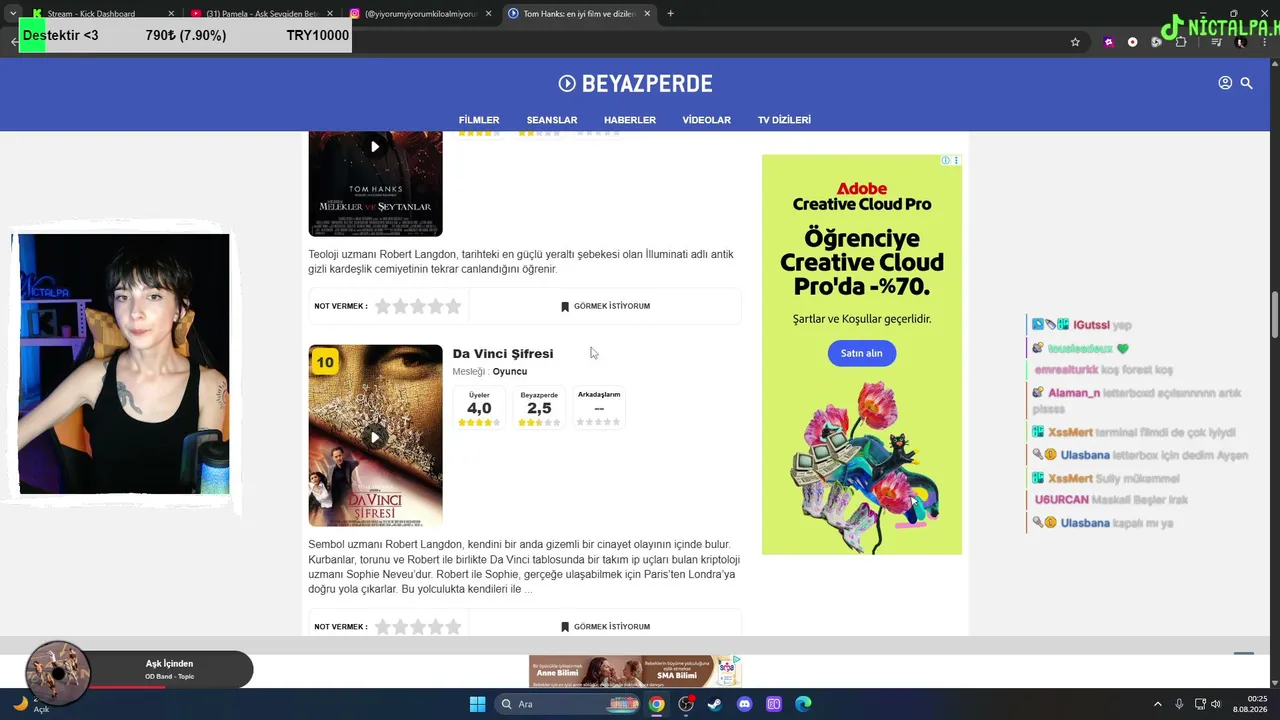Open Discord from the taskbar
This screenshot has height=720, width=1280.
point(744,704)
